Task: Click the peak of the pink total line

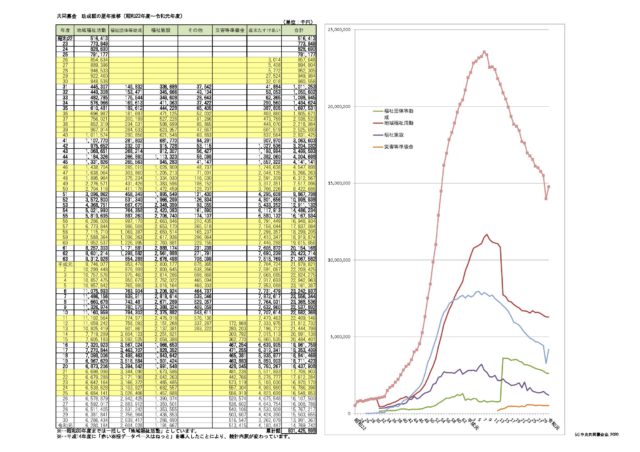Action: (484, 51)
